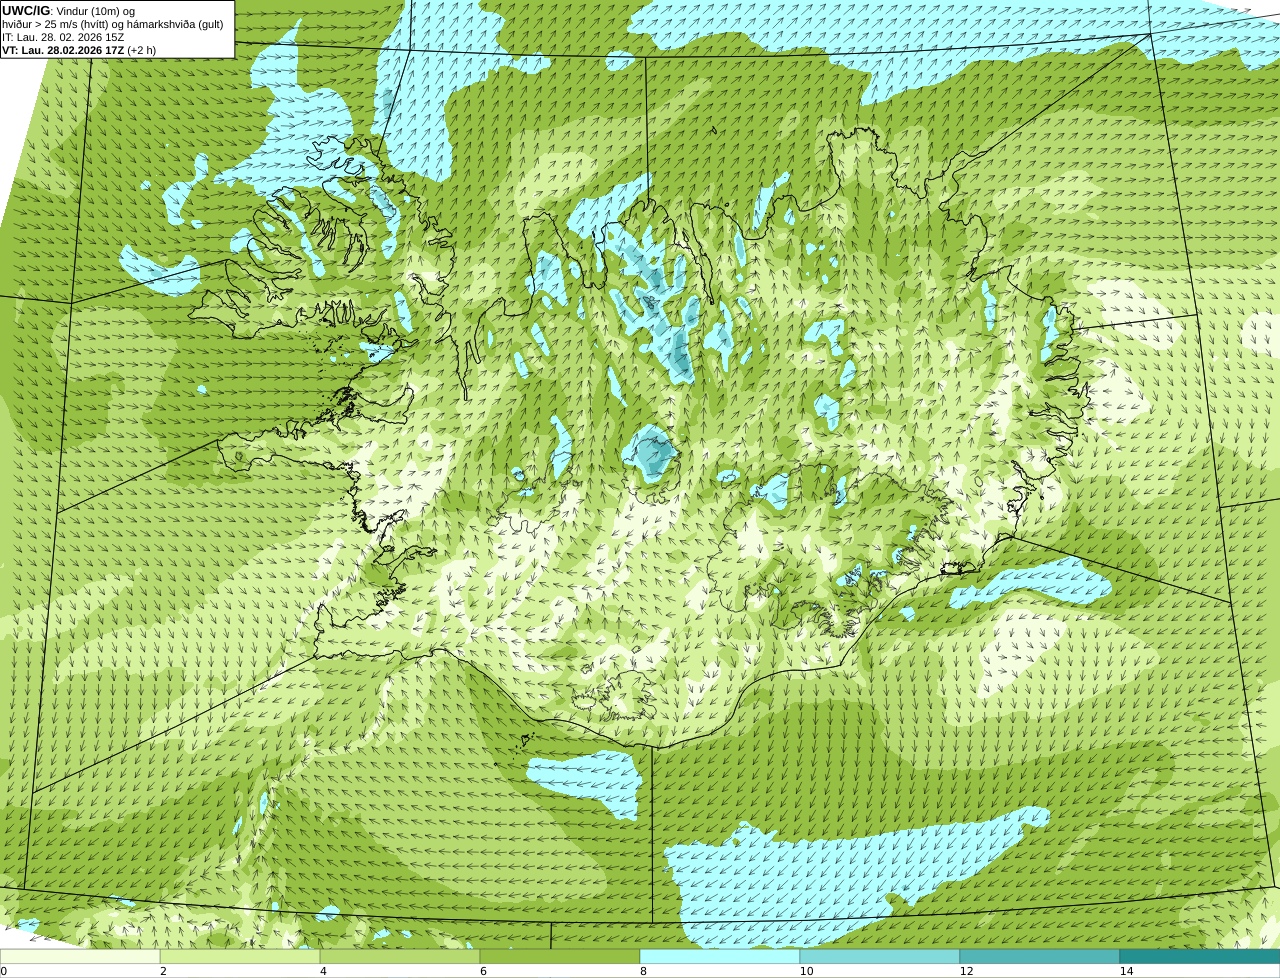The image size is (1280, 978).
Task: Click the darkest teal swatch above 14
Action: click(1200, 956)
